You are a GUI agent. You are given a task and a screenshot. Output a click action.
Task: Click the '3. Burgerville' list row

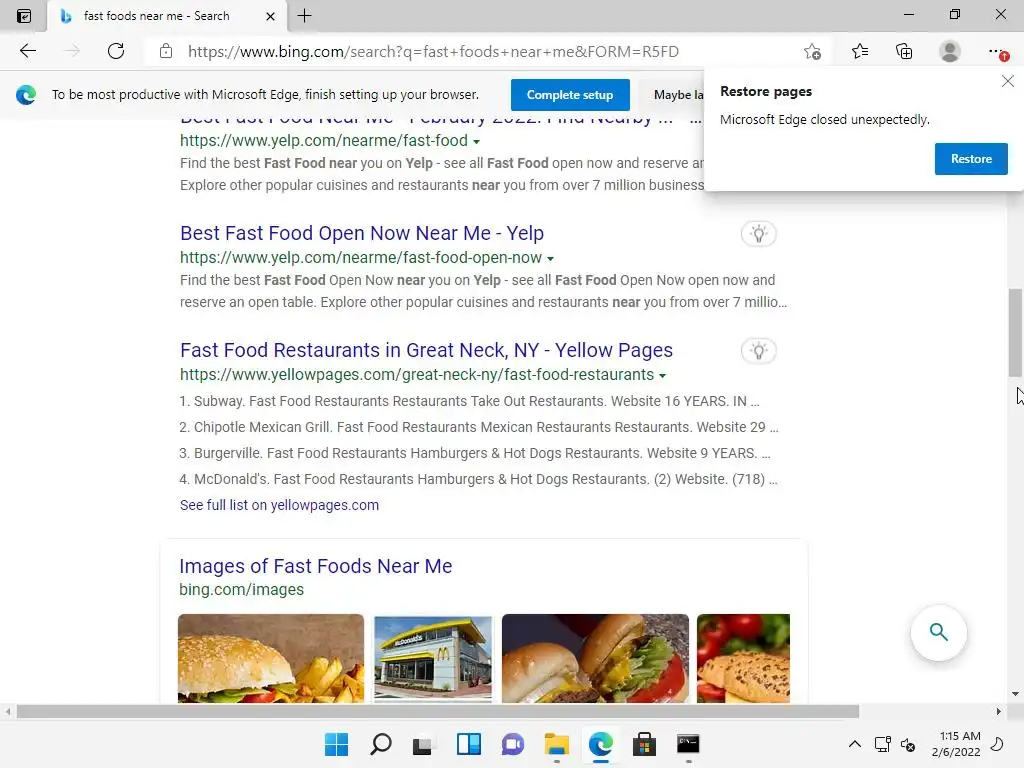(x=475, y=453)
